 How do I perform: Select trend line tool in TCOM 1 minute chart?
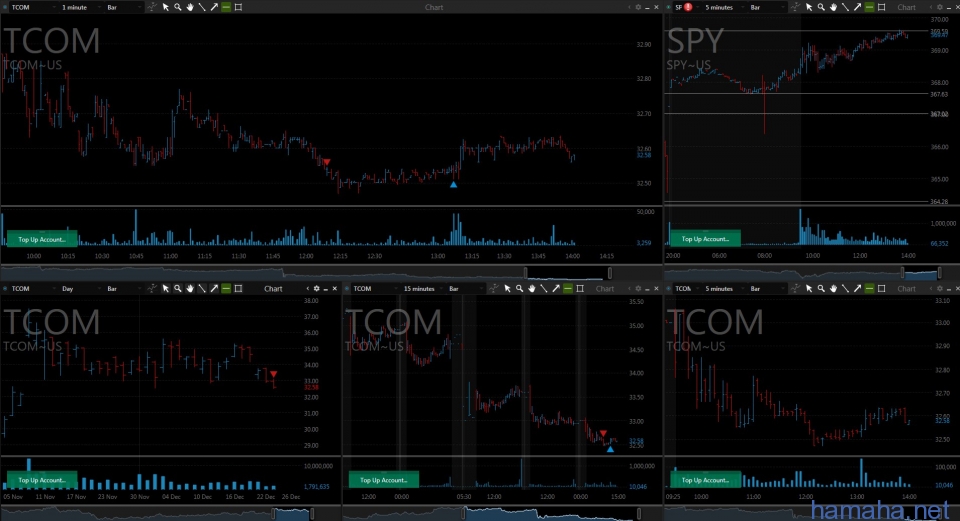[202, 7]
